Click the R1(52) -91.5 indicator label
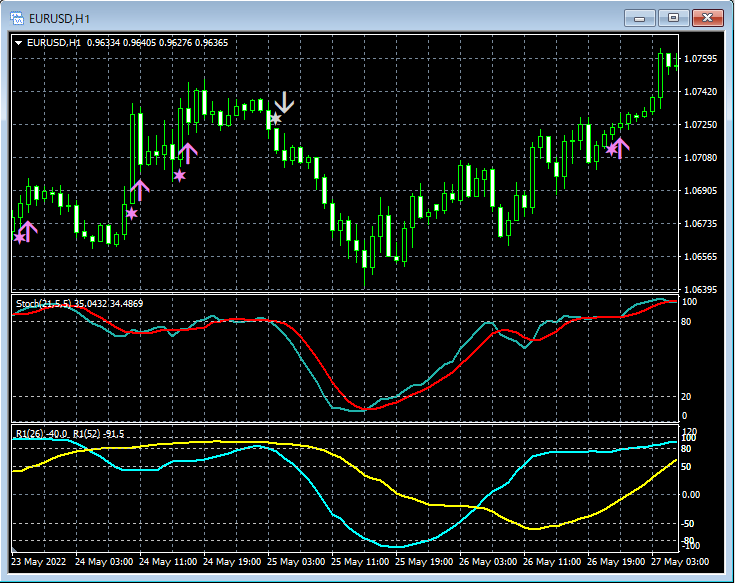 [99, 434]
